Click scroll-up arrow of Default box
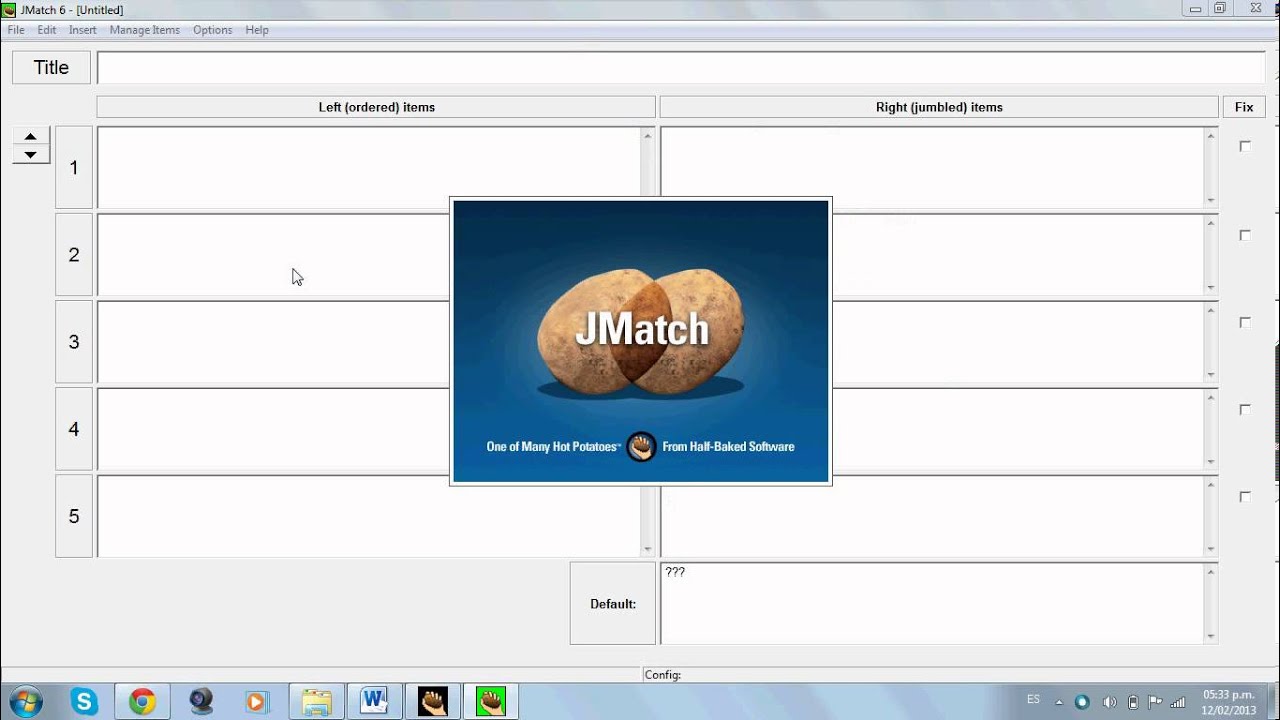This screenshot has width=1280, height=720. tap(1211, 571)
